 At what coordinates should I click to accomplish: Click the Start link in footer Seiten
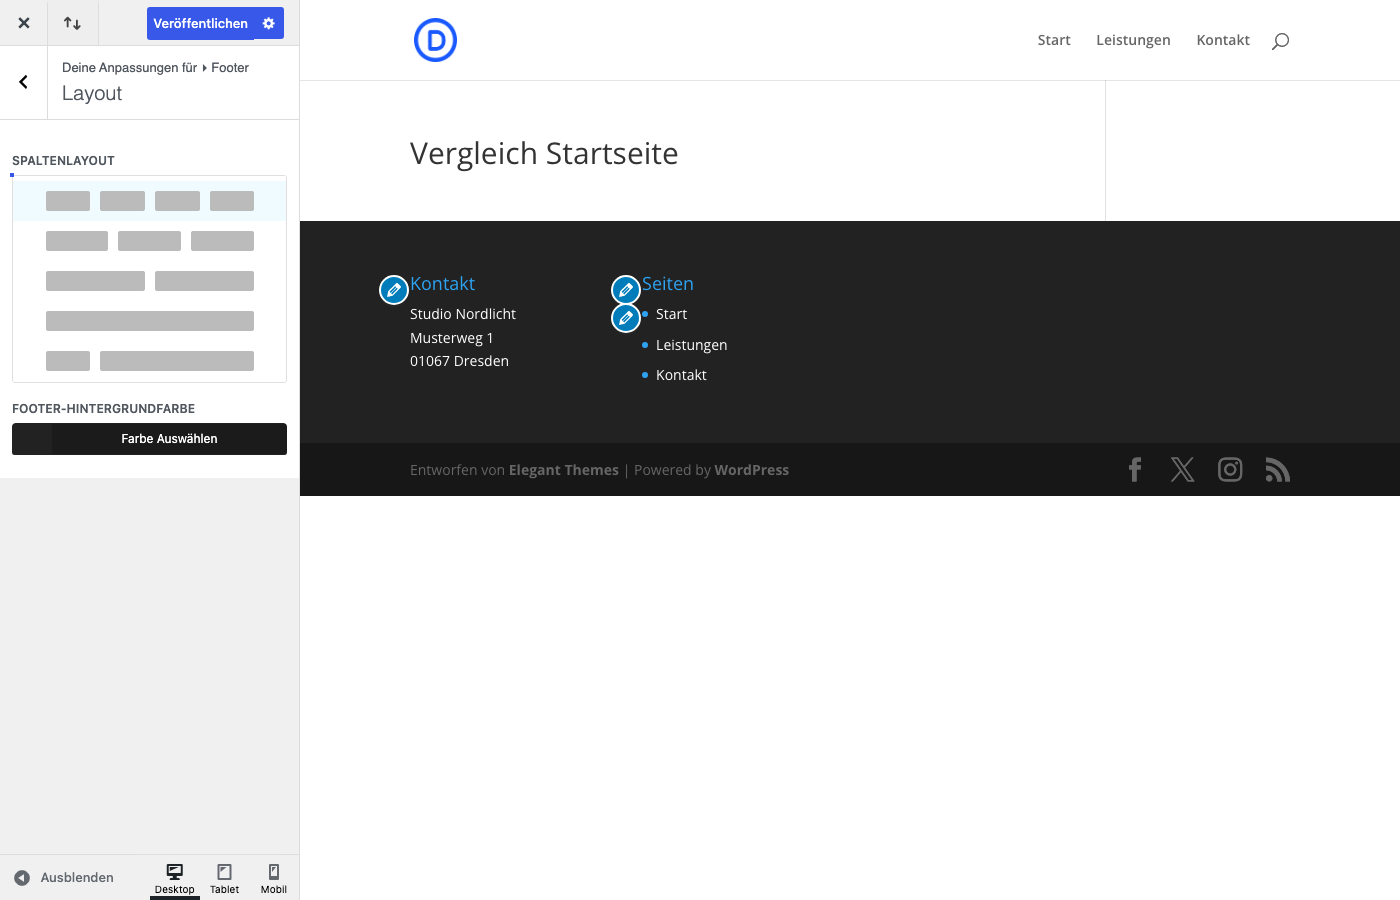coord(671,314)
